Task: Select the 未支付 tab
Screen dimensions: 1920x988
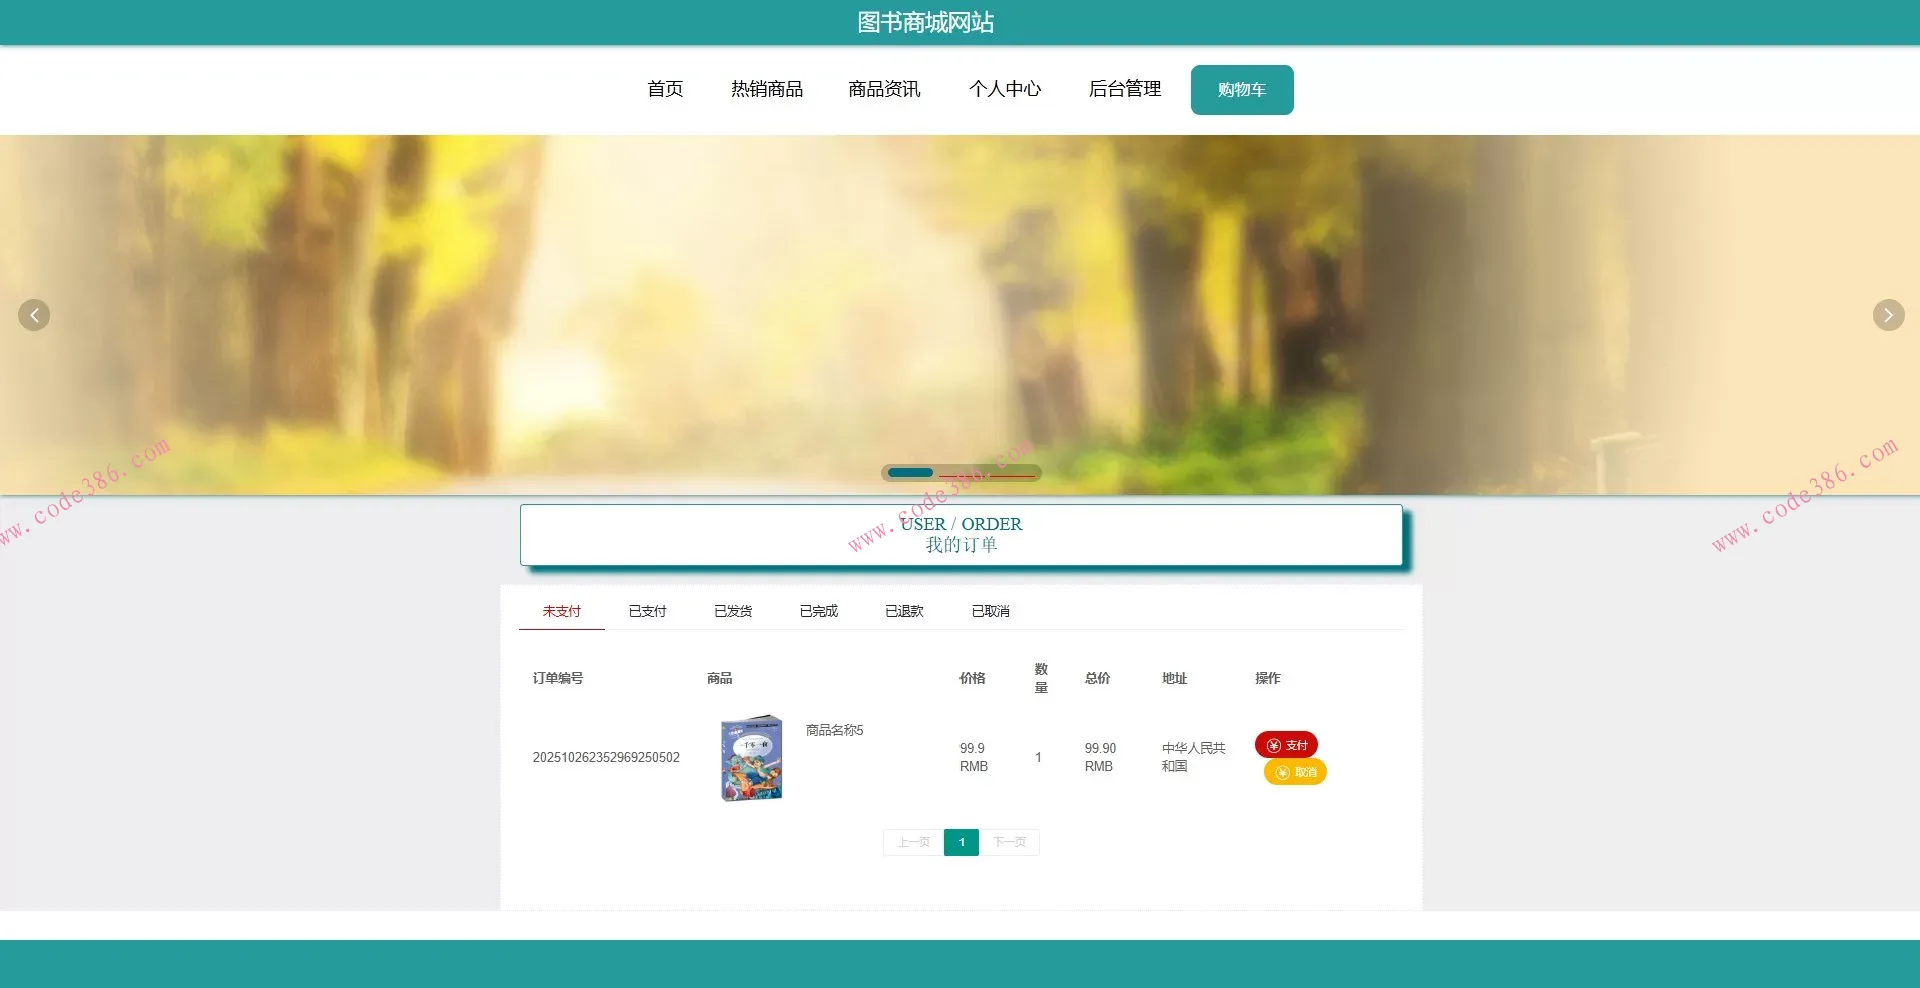Action: coord(561,611)
